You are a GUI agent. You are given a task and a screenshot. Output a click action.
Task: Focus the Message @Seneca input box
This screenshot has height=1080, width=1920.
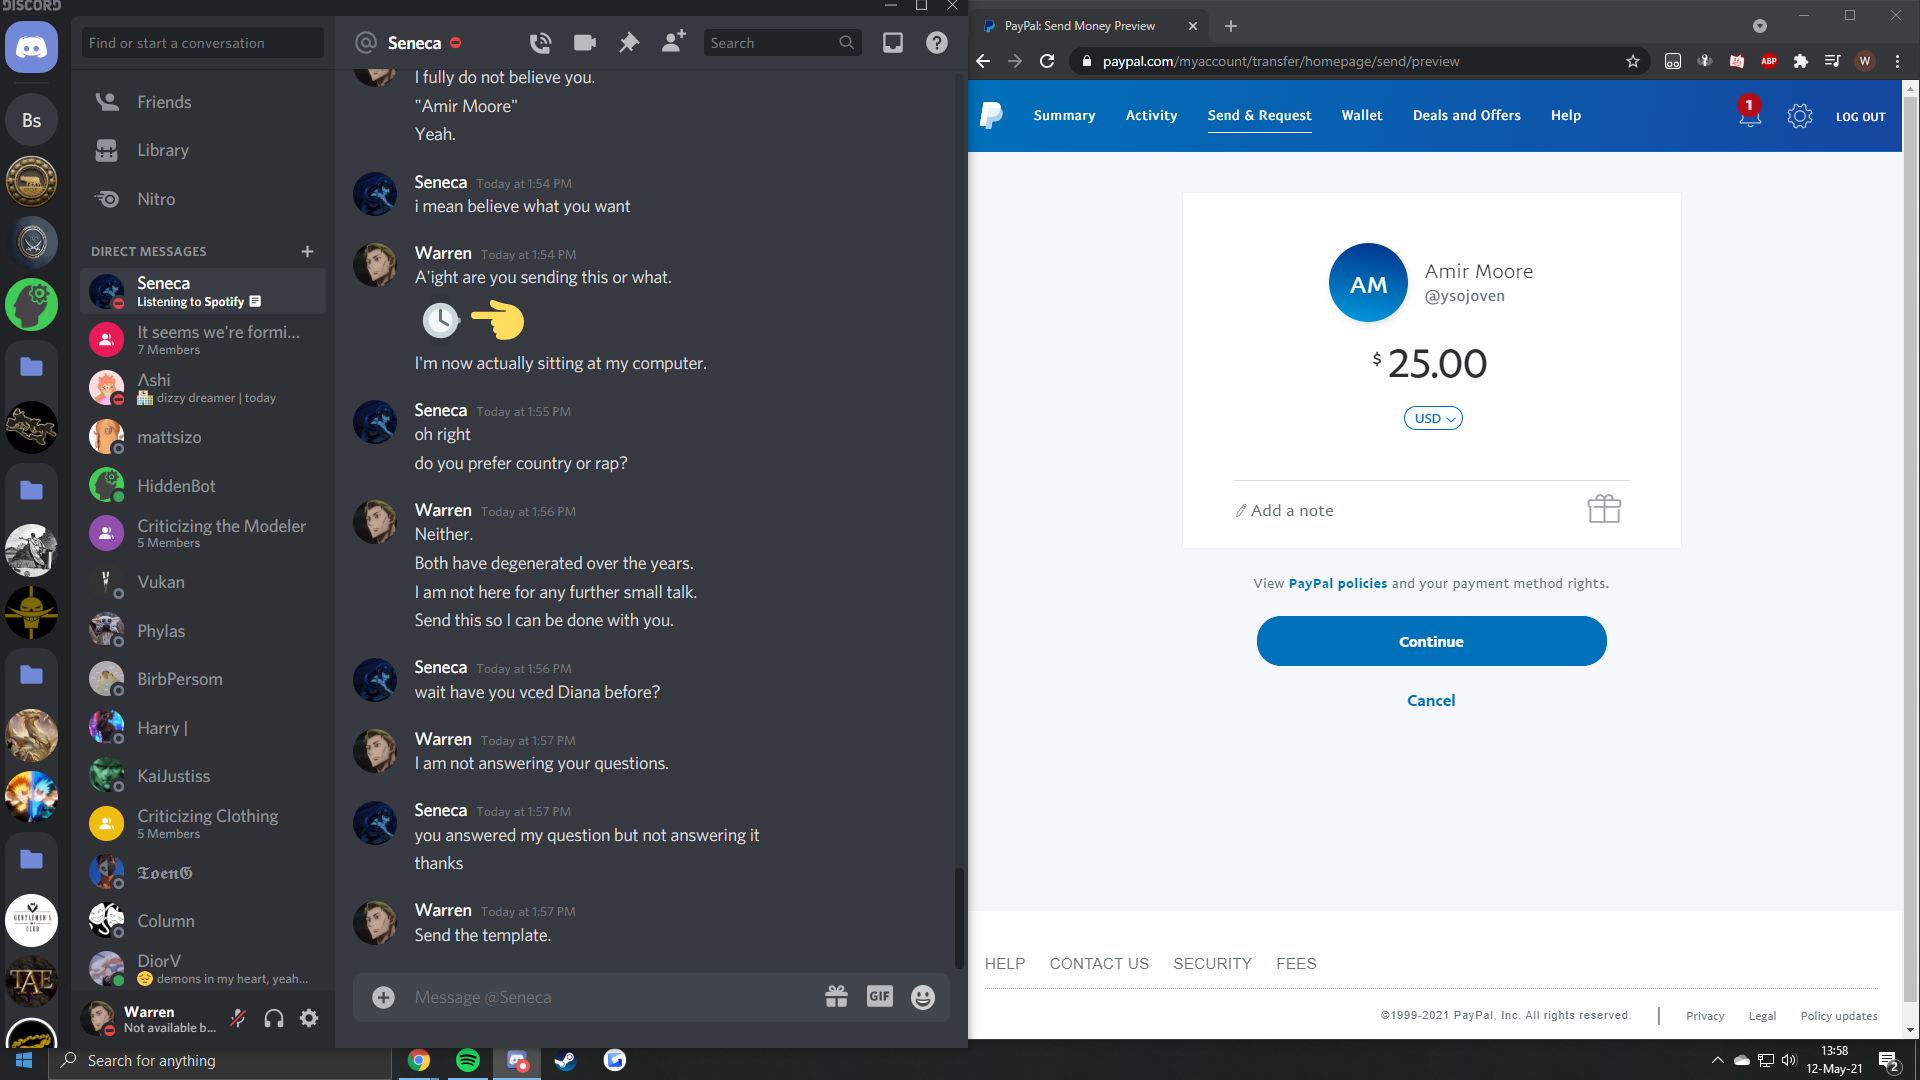click(x=610, y=997)
